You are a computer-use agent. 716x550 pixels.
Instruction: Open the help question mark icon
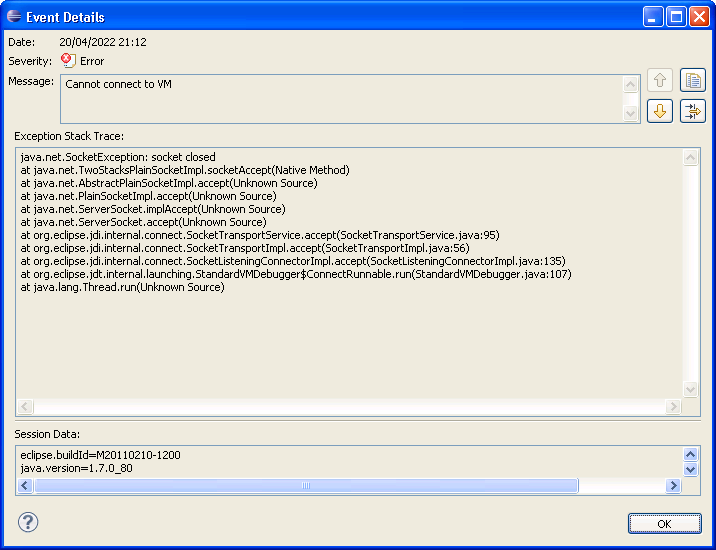click(x=28, y=522)
